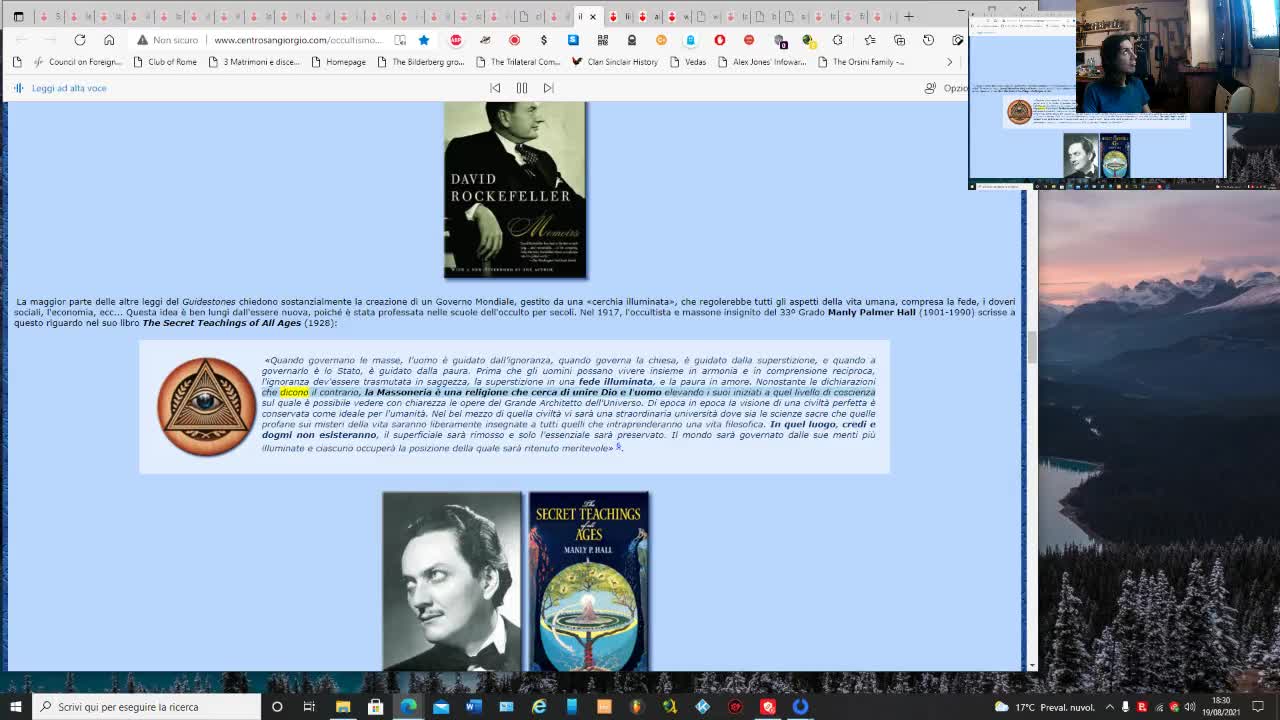Click the address bar URL
Image resolution: width=1280 pixels, height=720 pixels.
coord(297,40)
